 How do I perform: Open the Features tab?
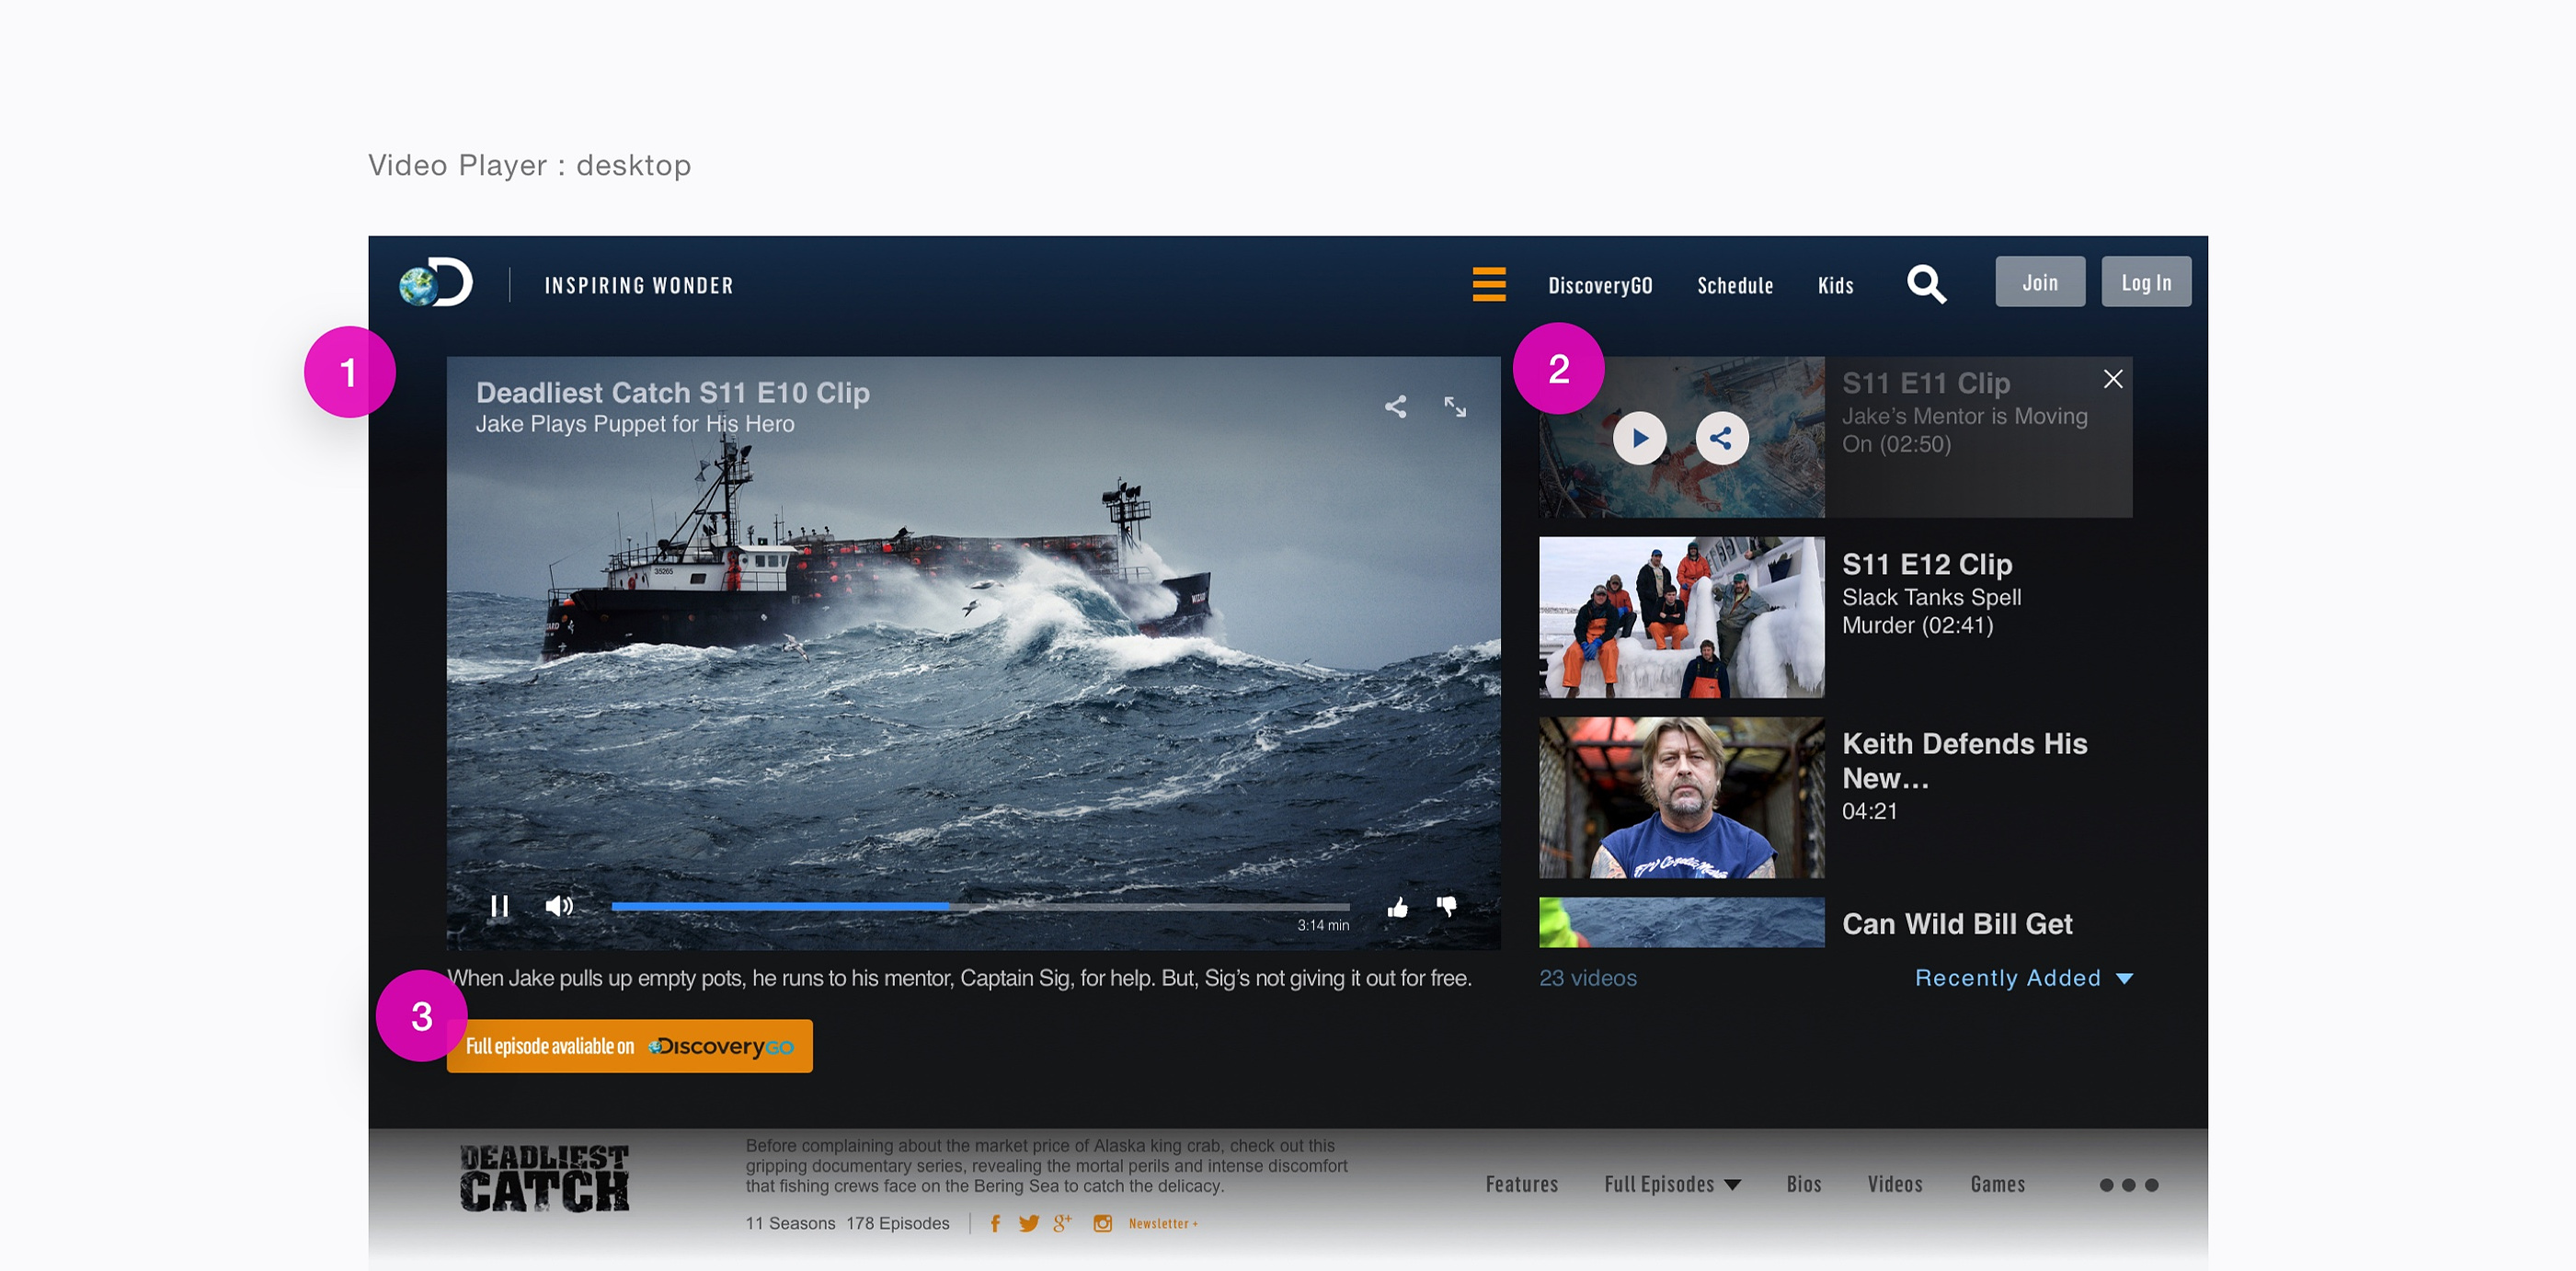(x=1521, y=1184)
